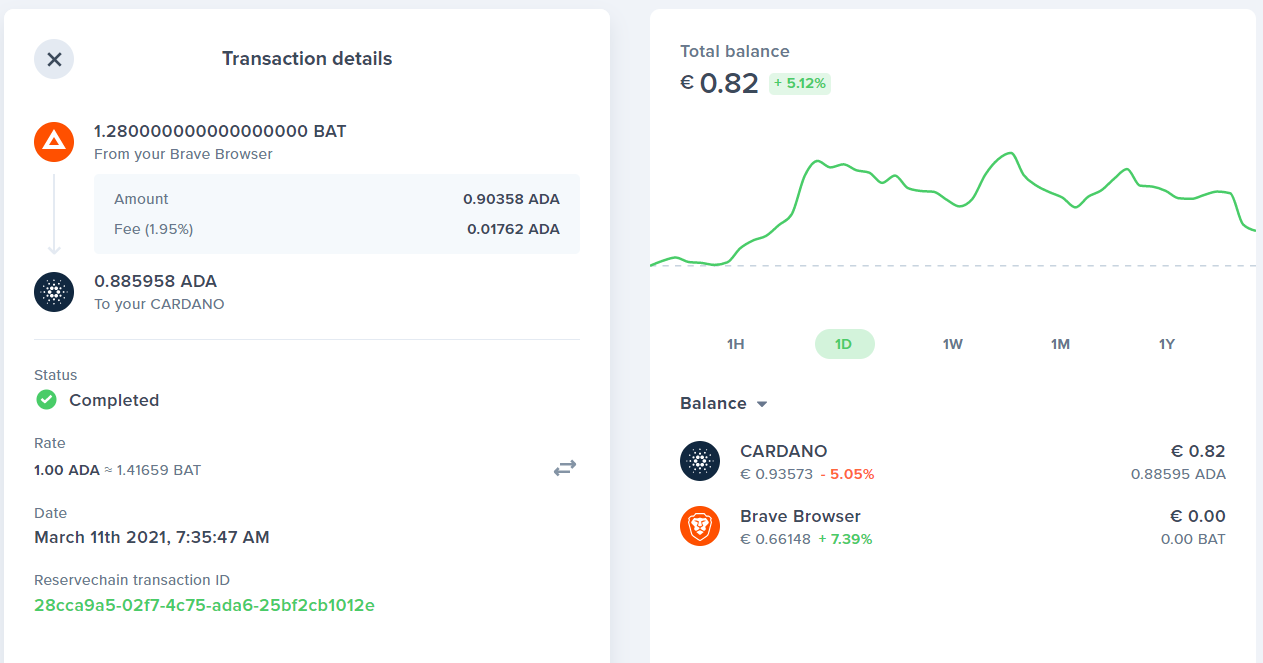1263x663 pixels.
Task: Click the orange BAT token icon
Action: pyautogui.click(x=54, y=142)
